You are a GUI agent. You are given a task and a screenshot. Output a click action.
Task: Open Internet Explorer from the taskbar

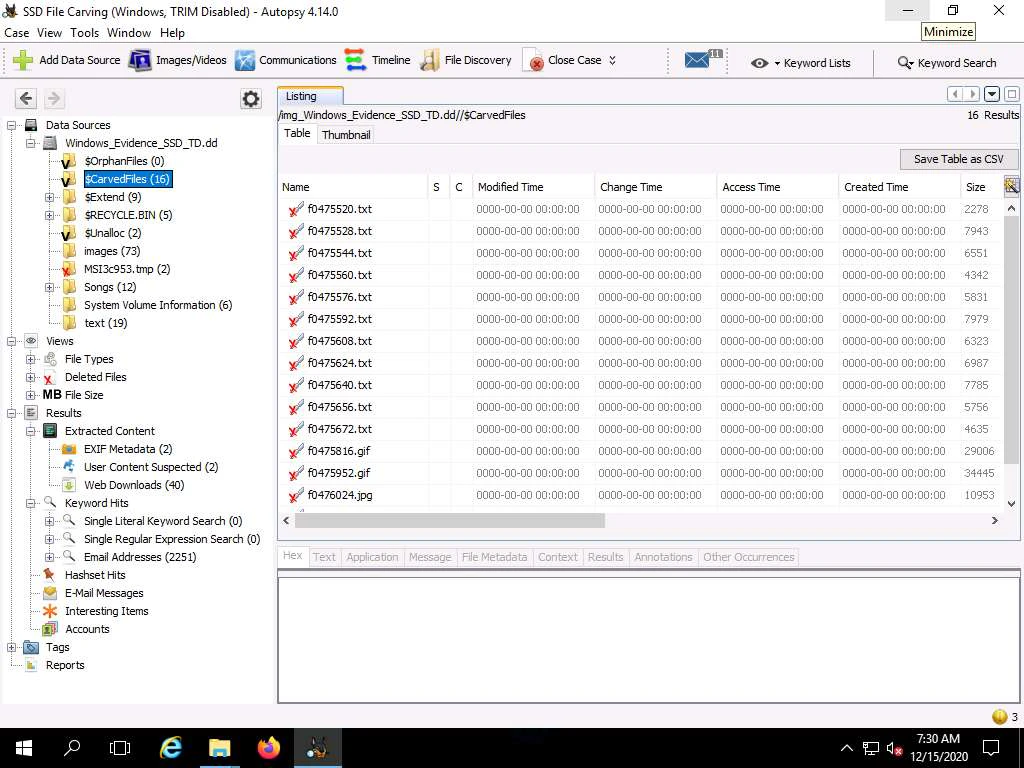pyautogui.click(x=170, y=748)
